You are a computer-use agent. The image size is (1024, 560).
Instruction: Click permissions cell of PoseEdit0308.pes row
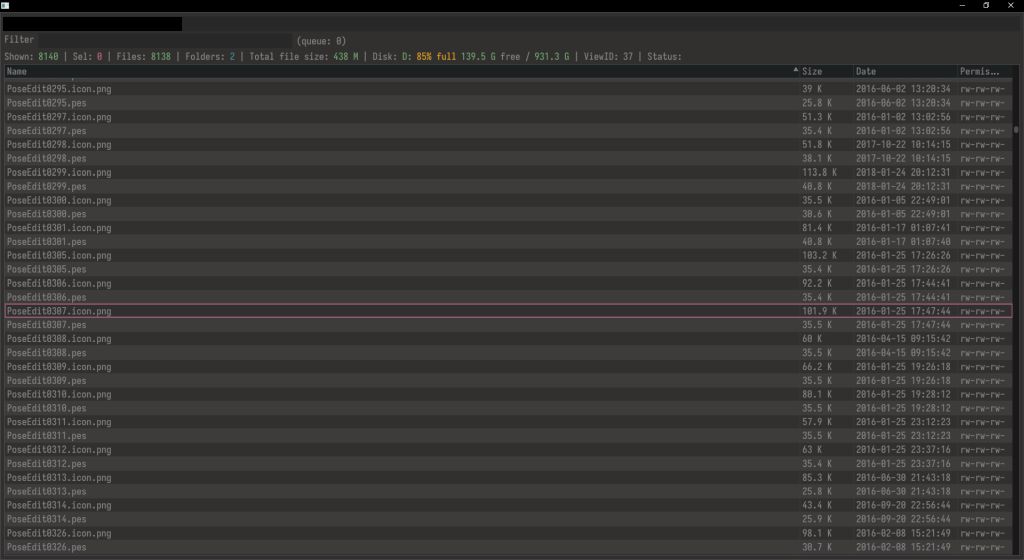pos(982,352)
